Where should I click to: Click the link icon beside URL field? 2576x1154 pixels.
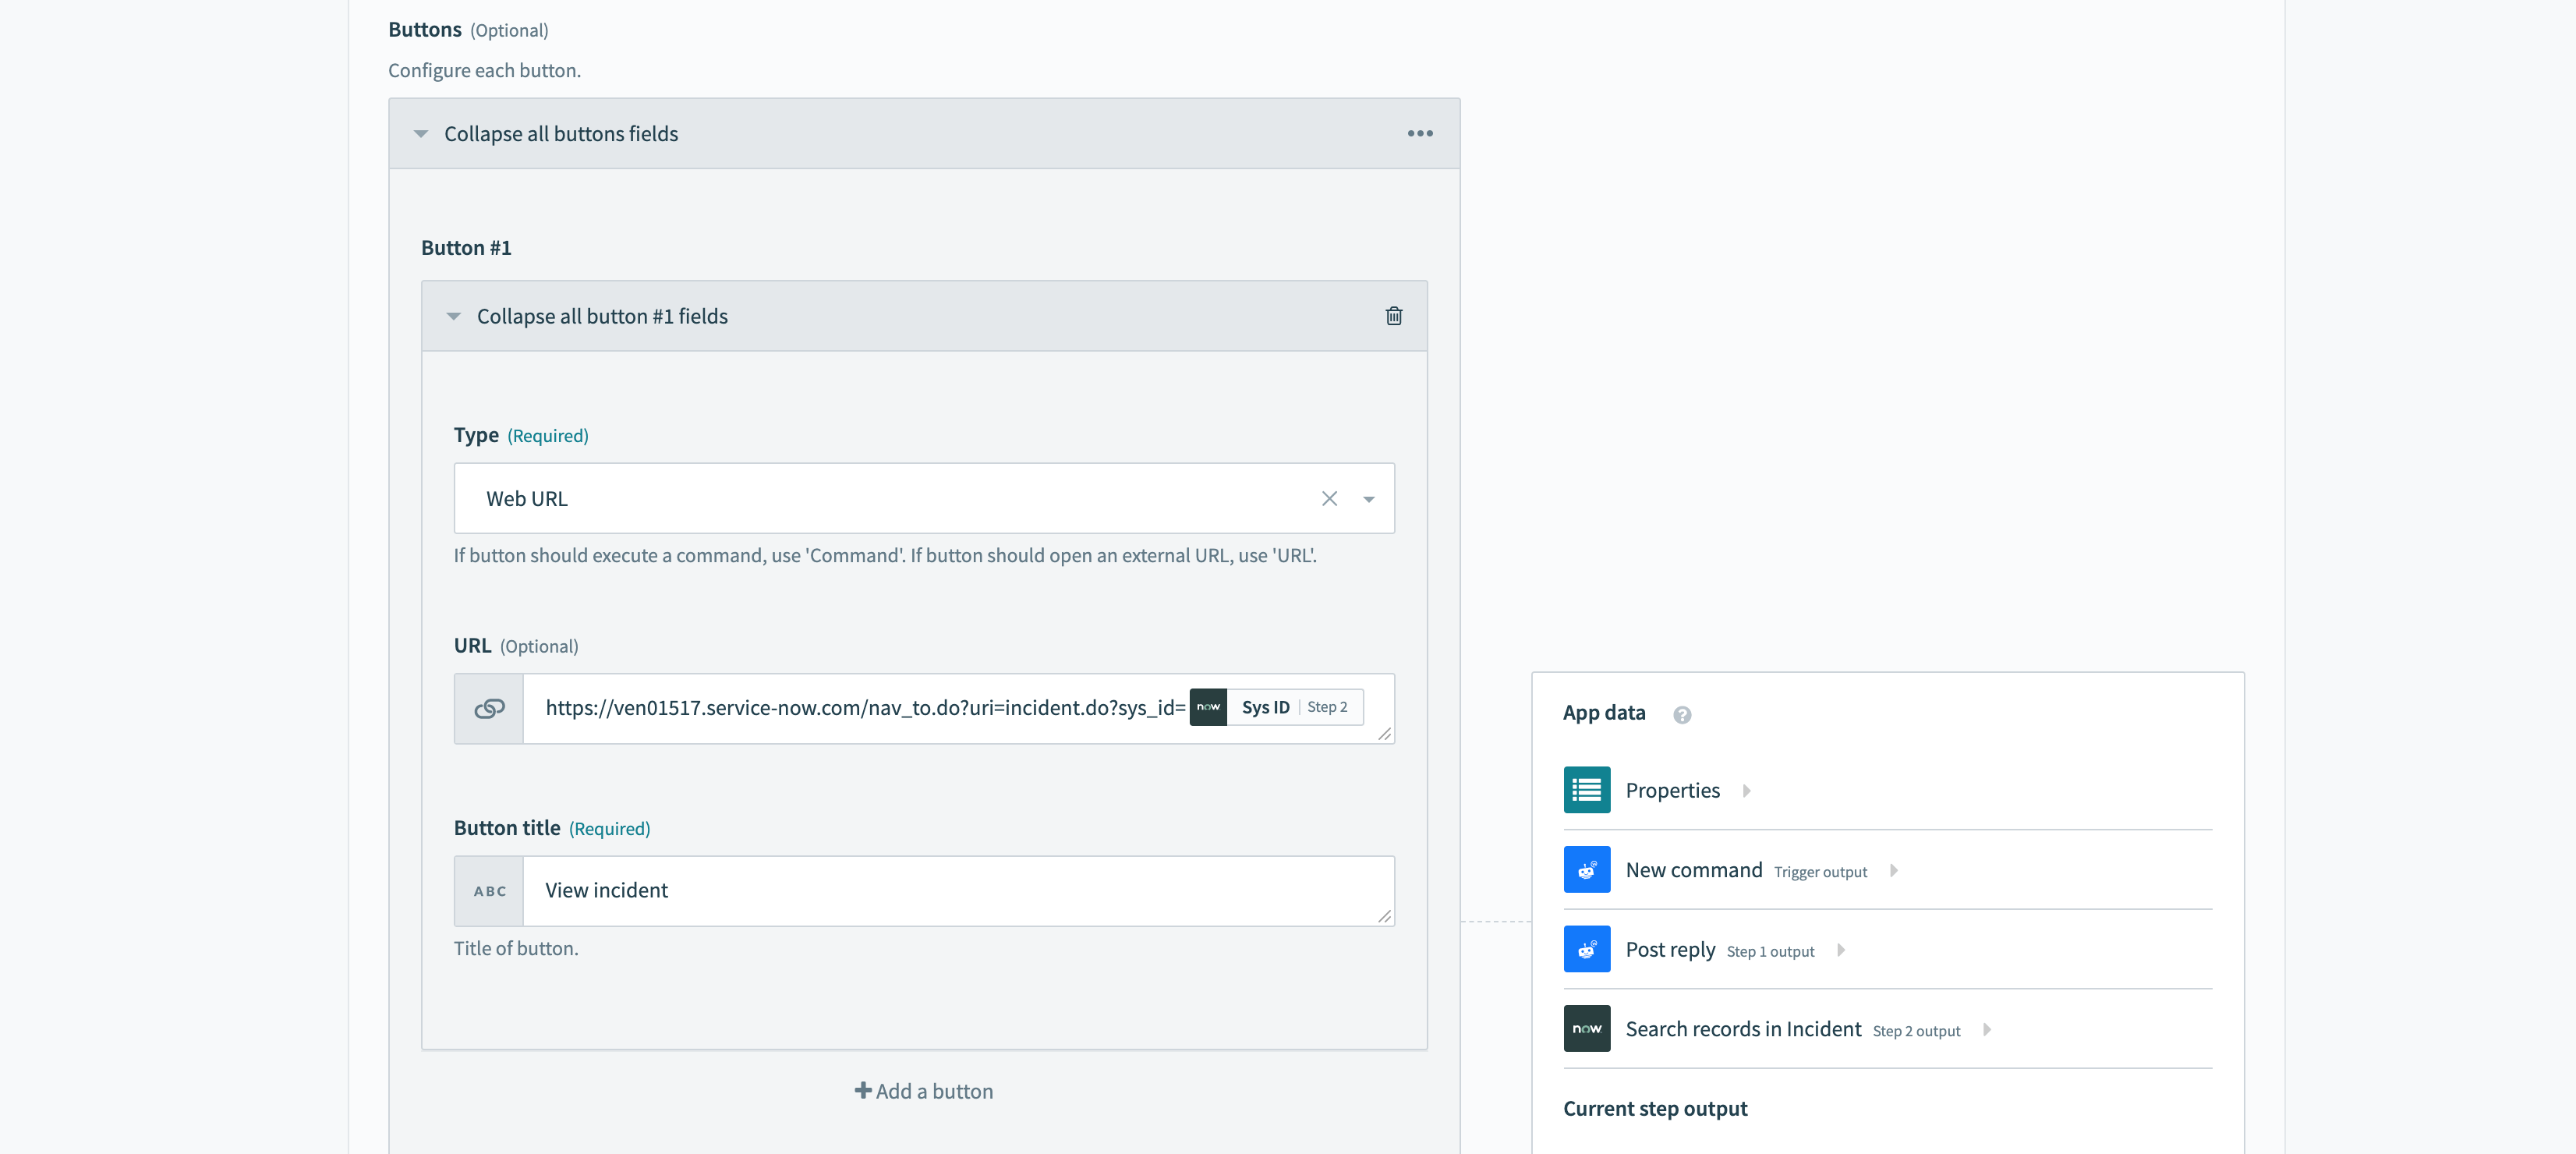click(x=489, y=708)
